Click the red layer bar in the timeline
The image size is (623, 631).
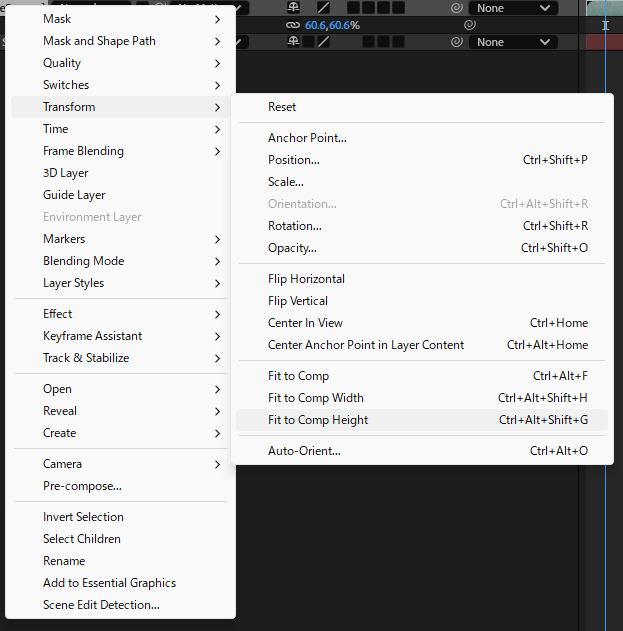point(604,42)
